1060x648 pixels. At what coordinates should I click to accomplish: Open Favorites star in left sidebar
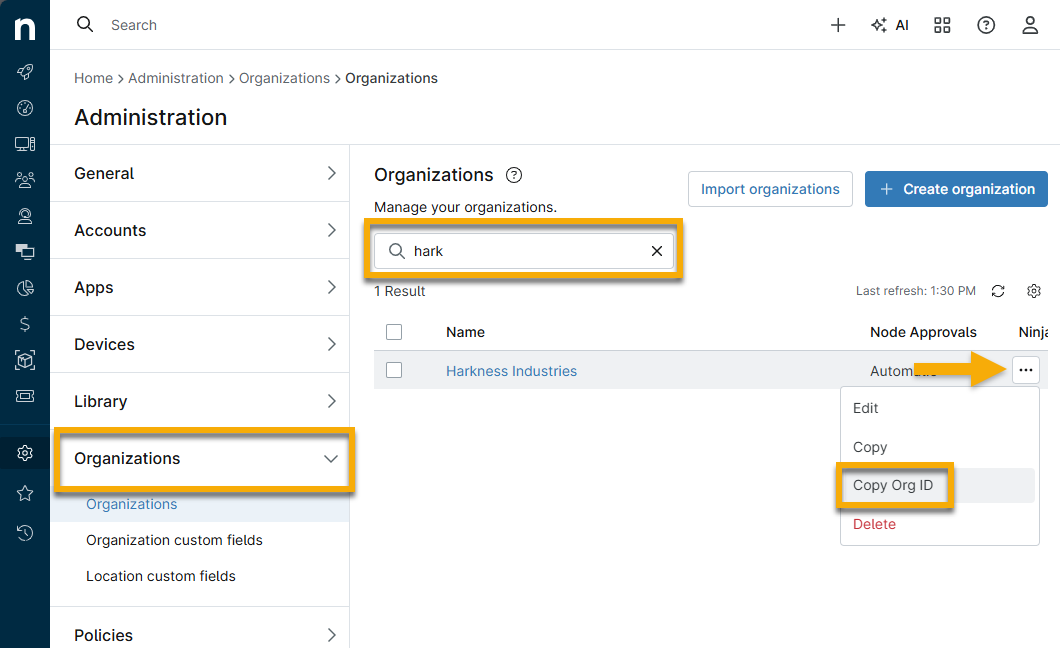coord(25,493)
